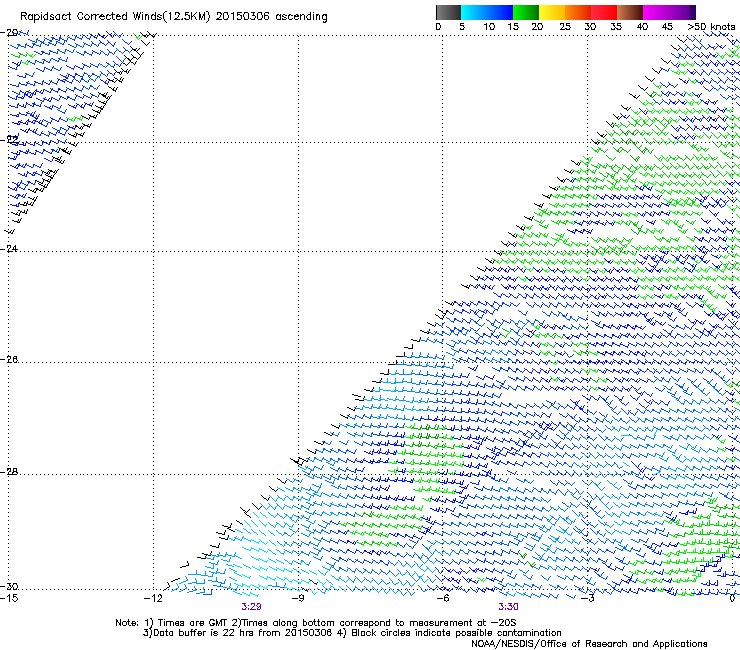Click the "35" label under the color scale
This screenshot has width=740, height=650.
tap(616, 27)
